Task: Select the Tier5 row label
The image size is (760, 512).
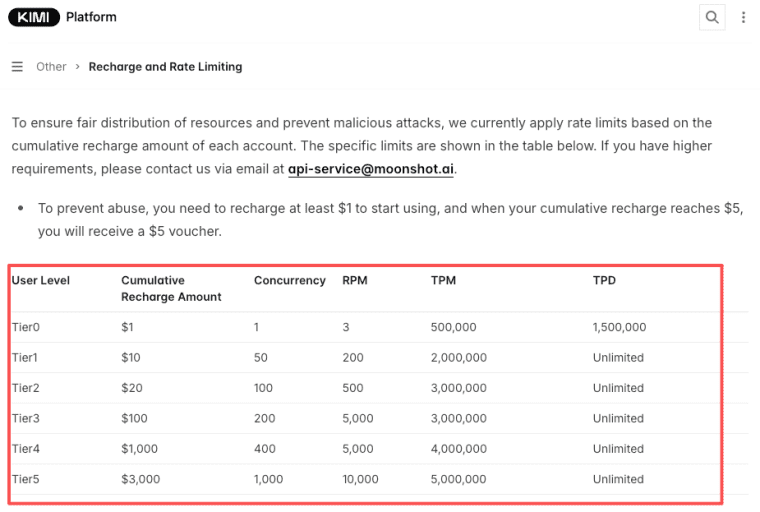Action: point(26,479)
